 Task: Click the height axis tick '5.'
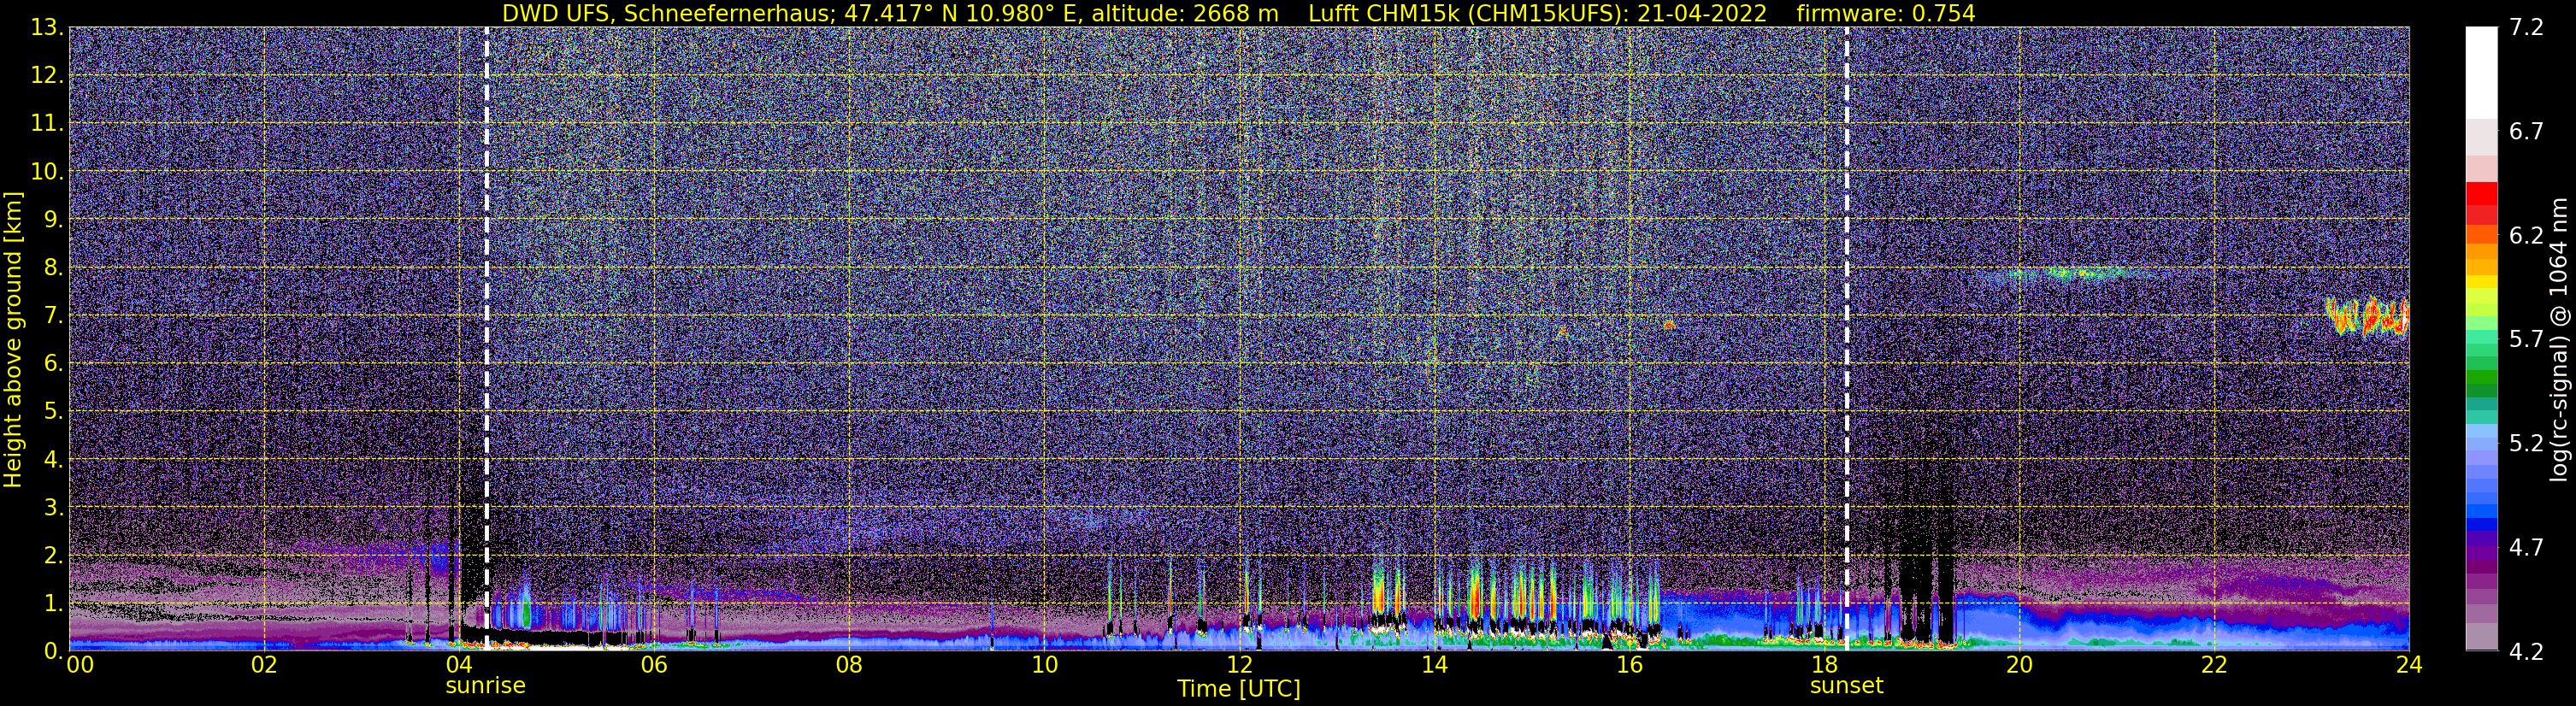click(x=54, y=412)
